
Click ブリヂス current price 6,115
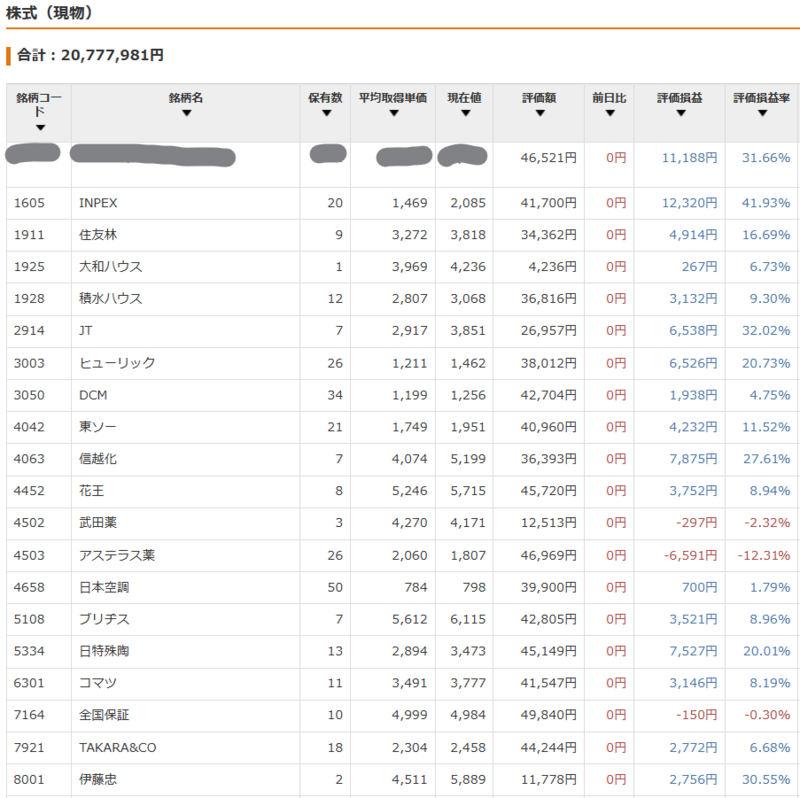click(468, 619)
